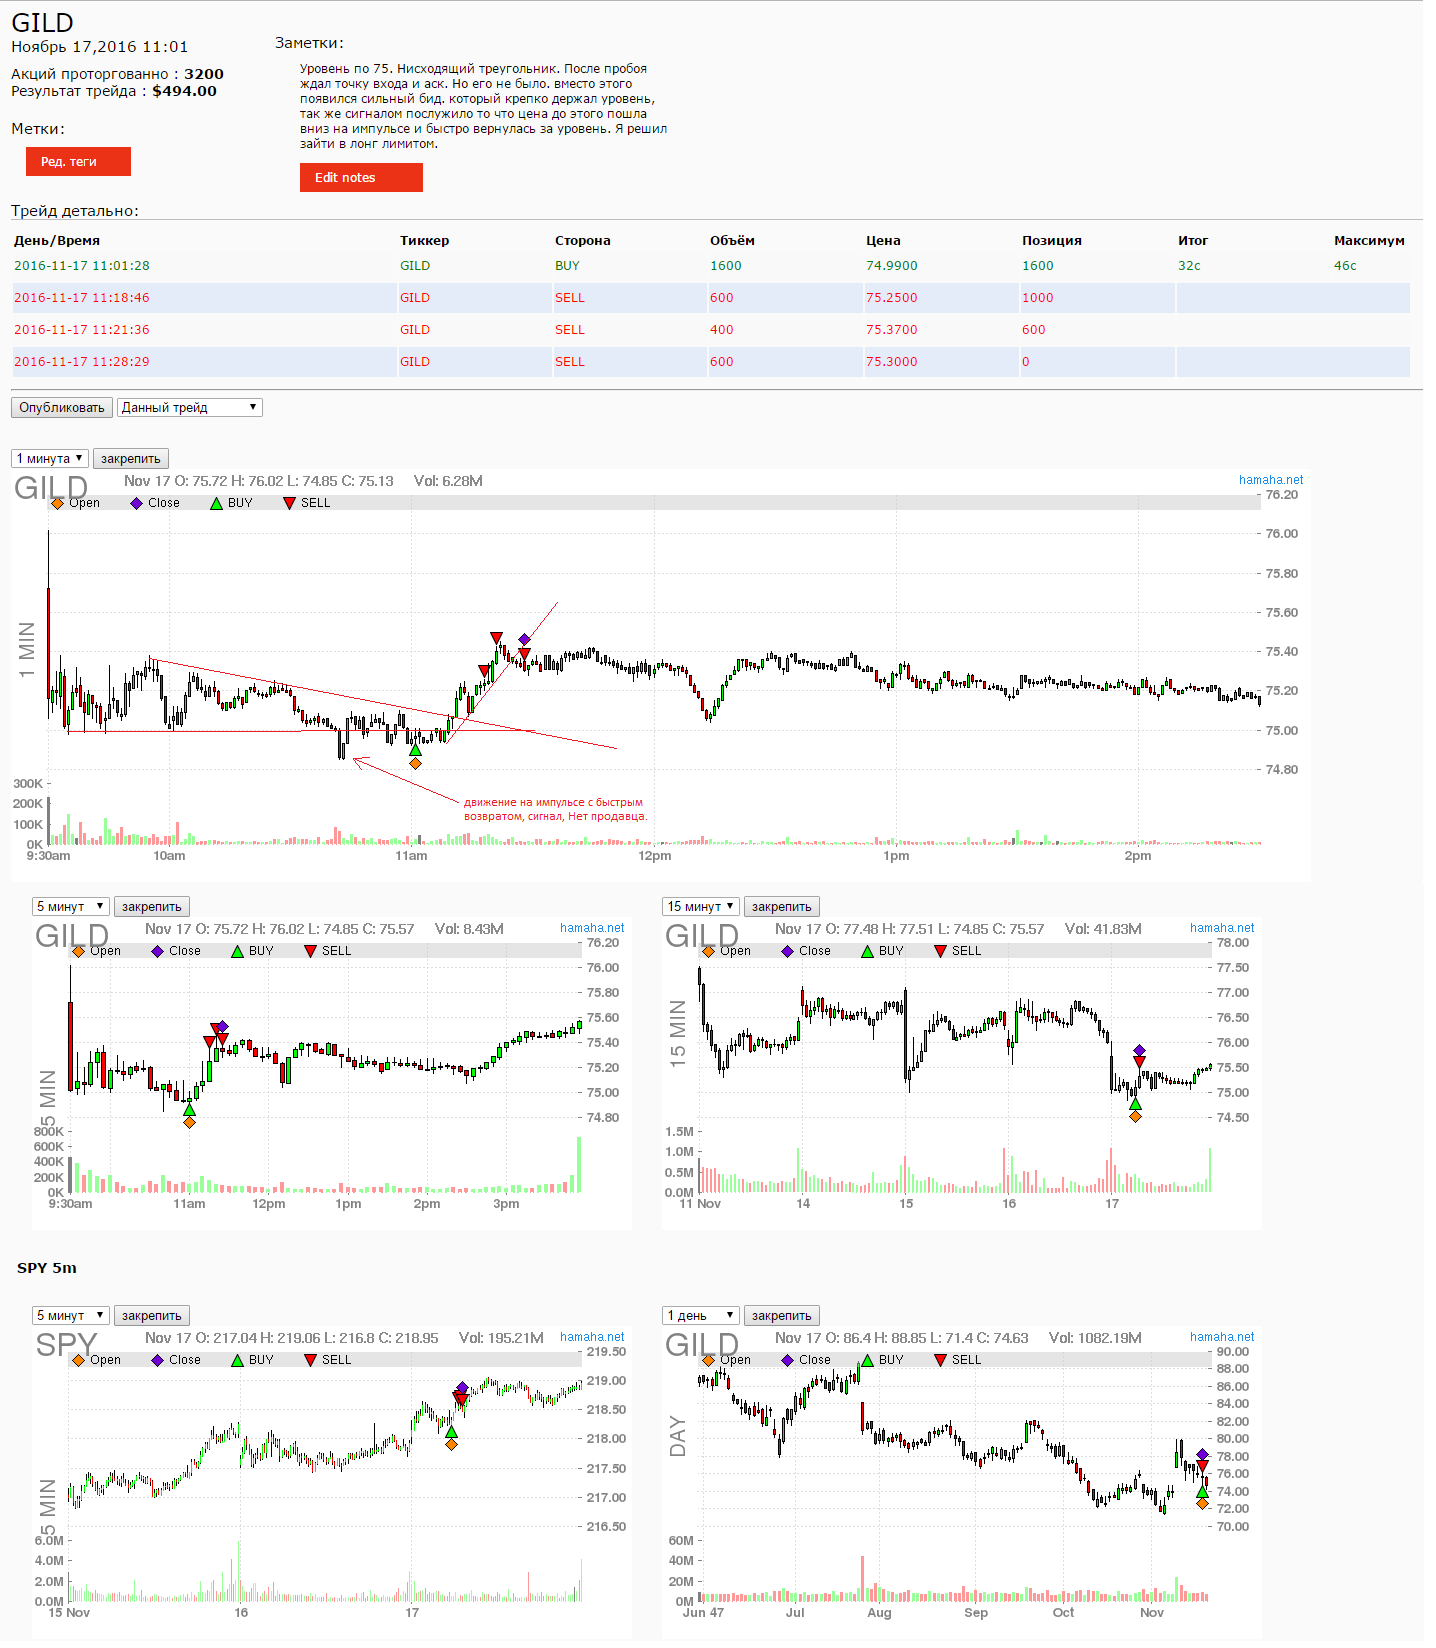This screenshot has width=1436, height=1648.
Task: Open the "15 минут" timeframe dropdown
Action: click(x=700, y=906)
